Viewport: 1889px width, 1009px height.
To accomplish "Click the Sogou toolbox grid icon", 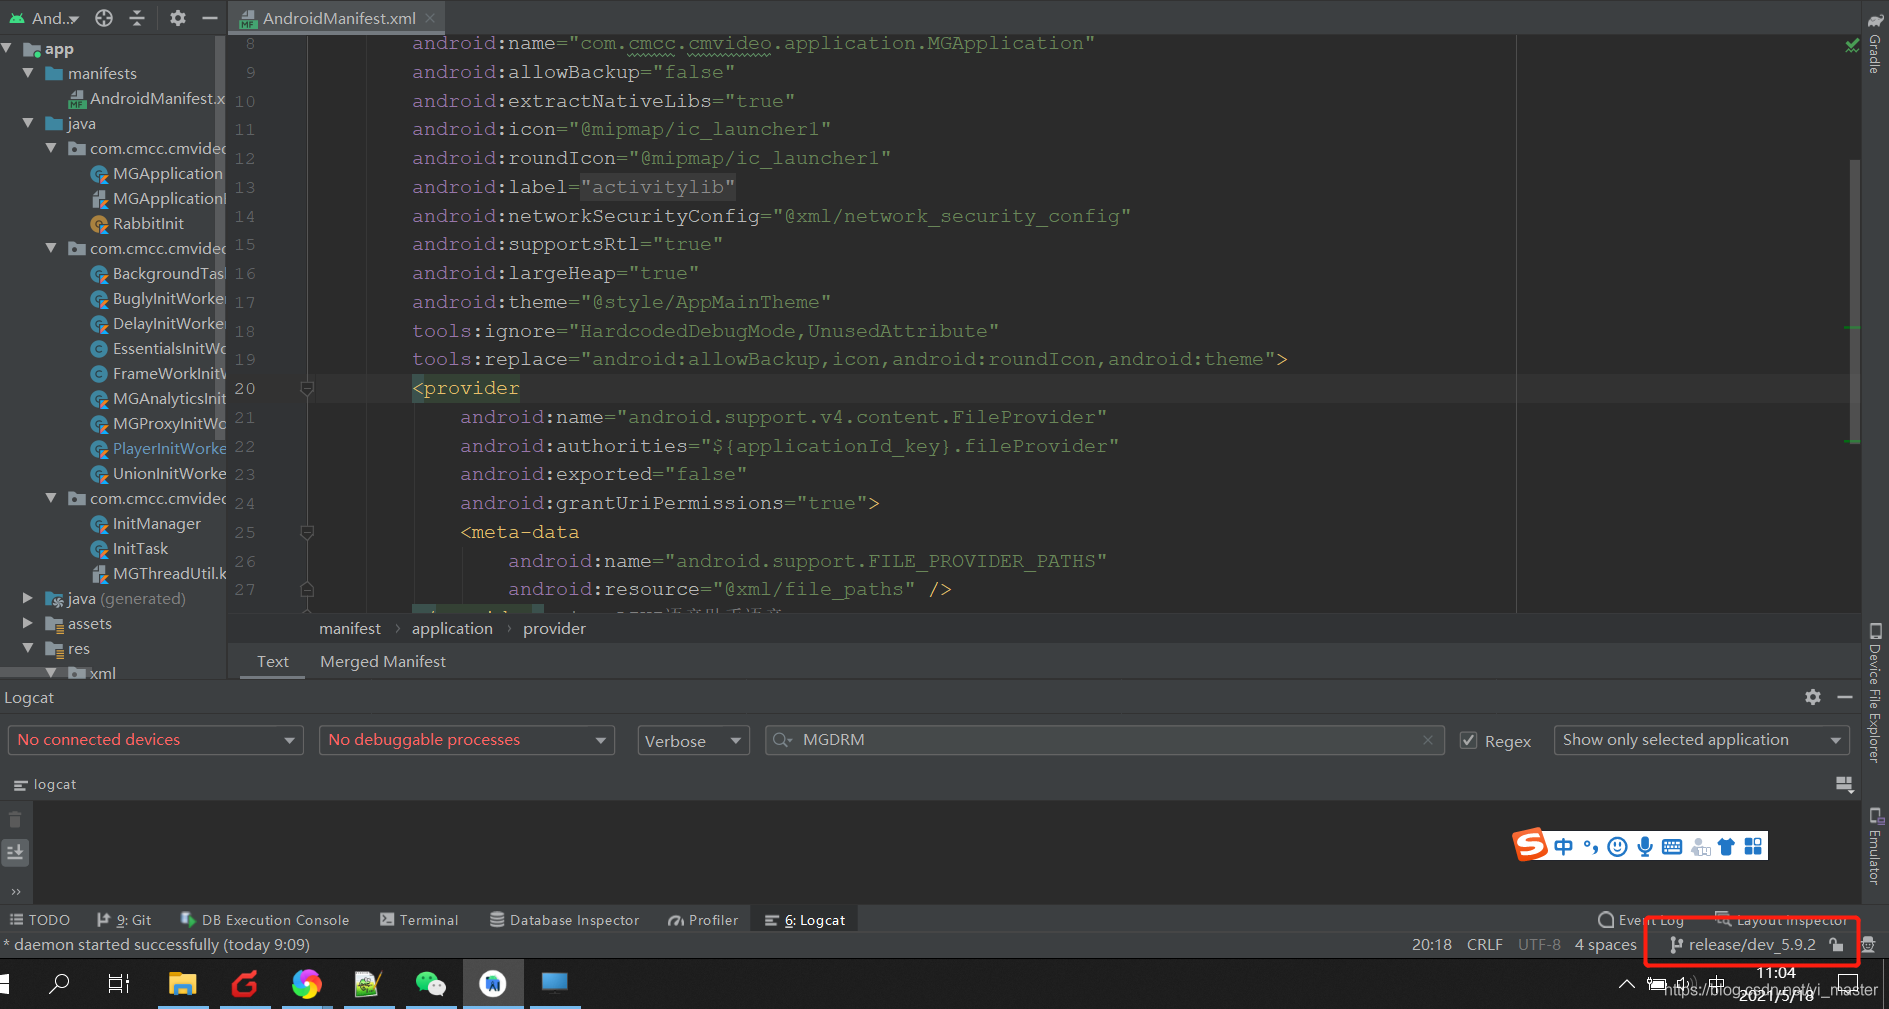I will [x=1753, y=846].
